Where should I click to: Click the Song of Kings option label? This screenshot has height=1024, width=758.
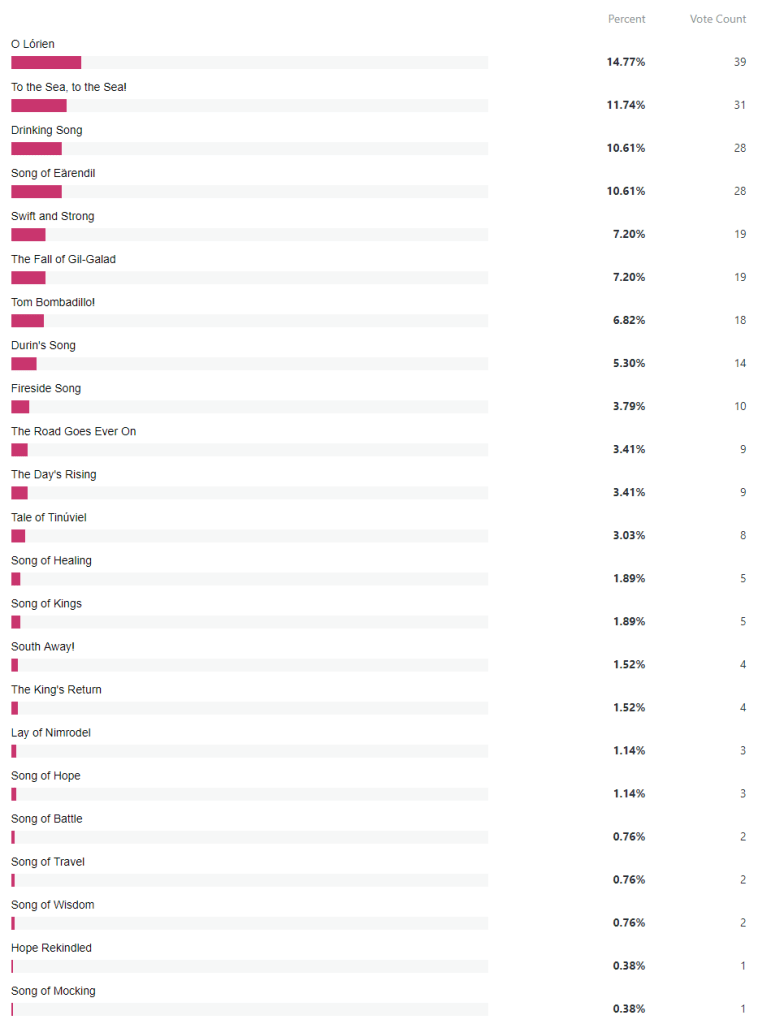pos(46,603)
